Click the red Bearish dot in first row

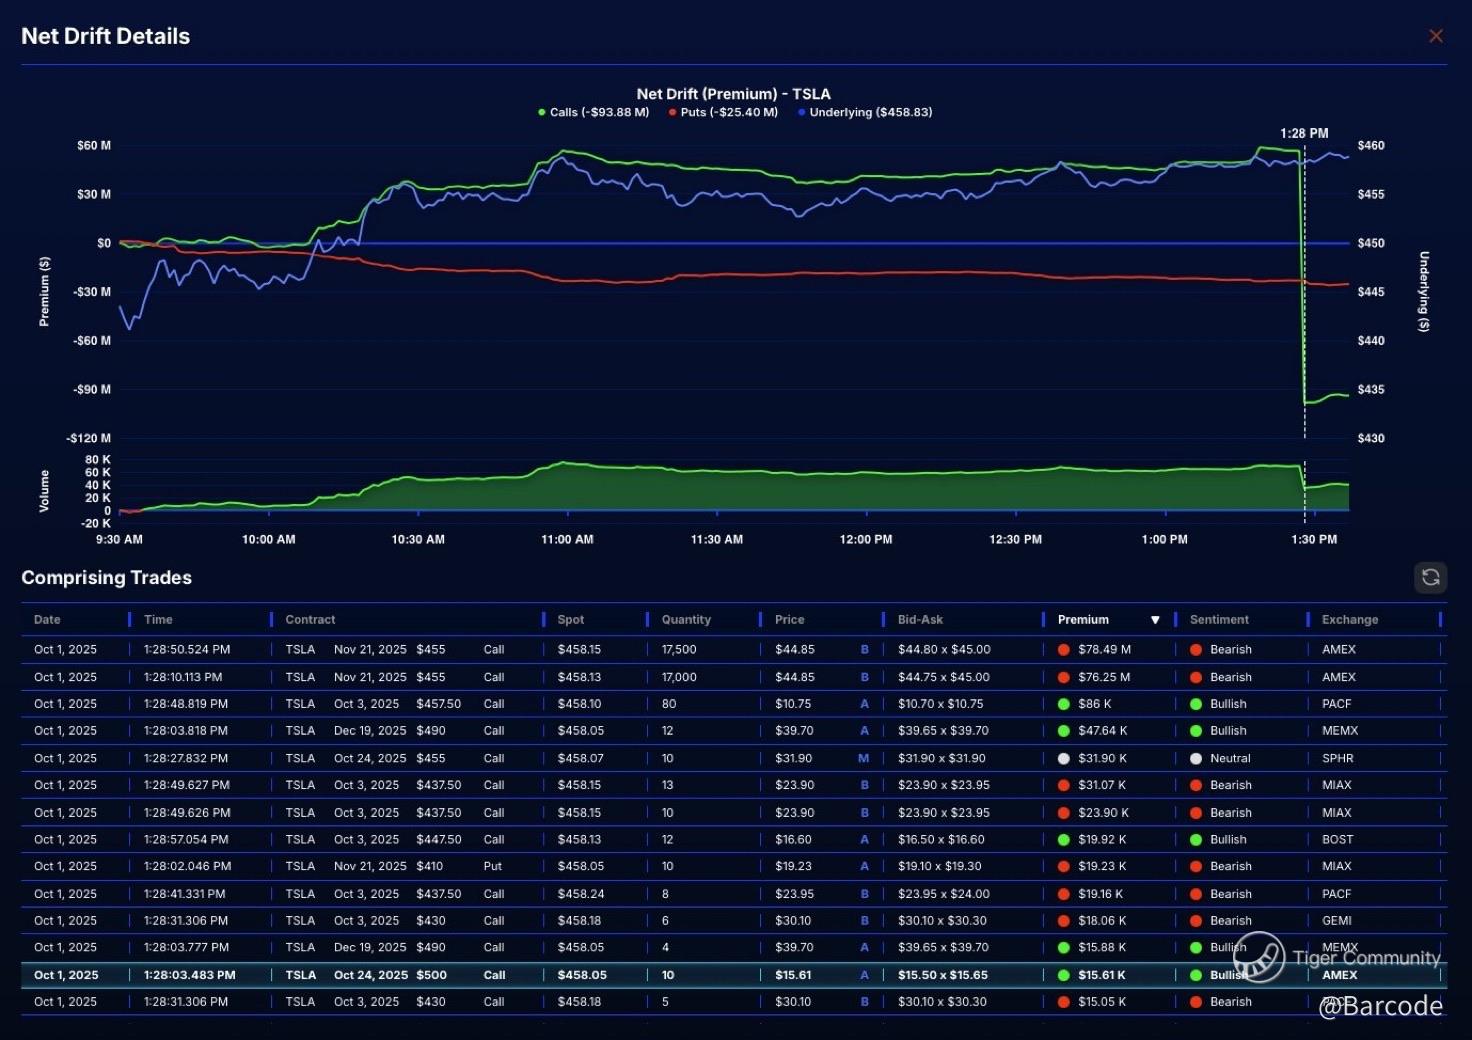click(x=1195, y=650)
